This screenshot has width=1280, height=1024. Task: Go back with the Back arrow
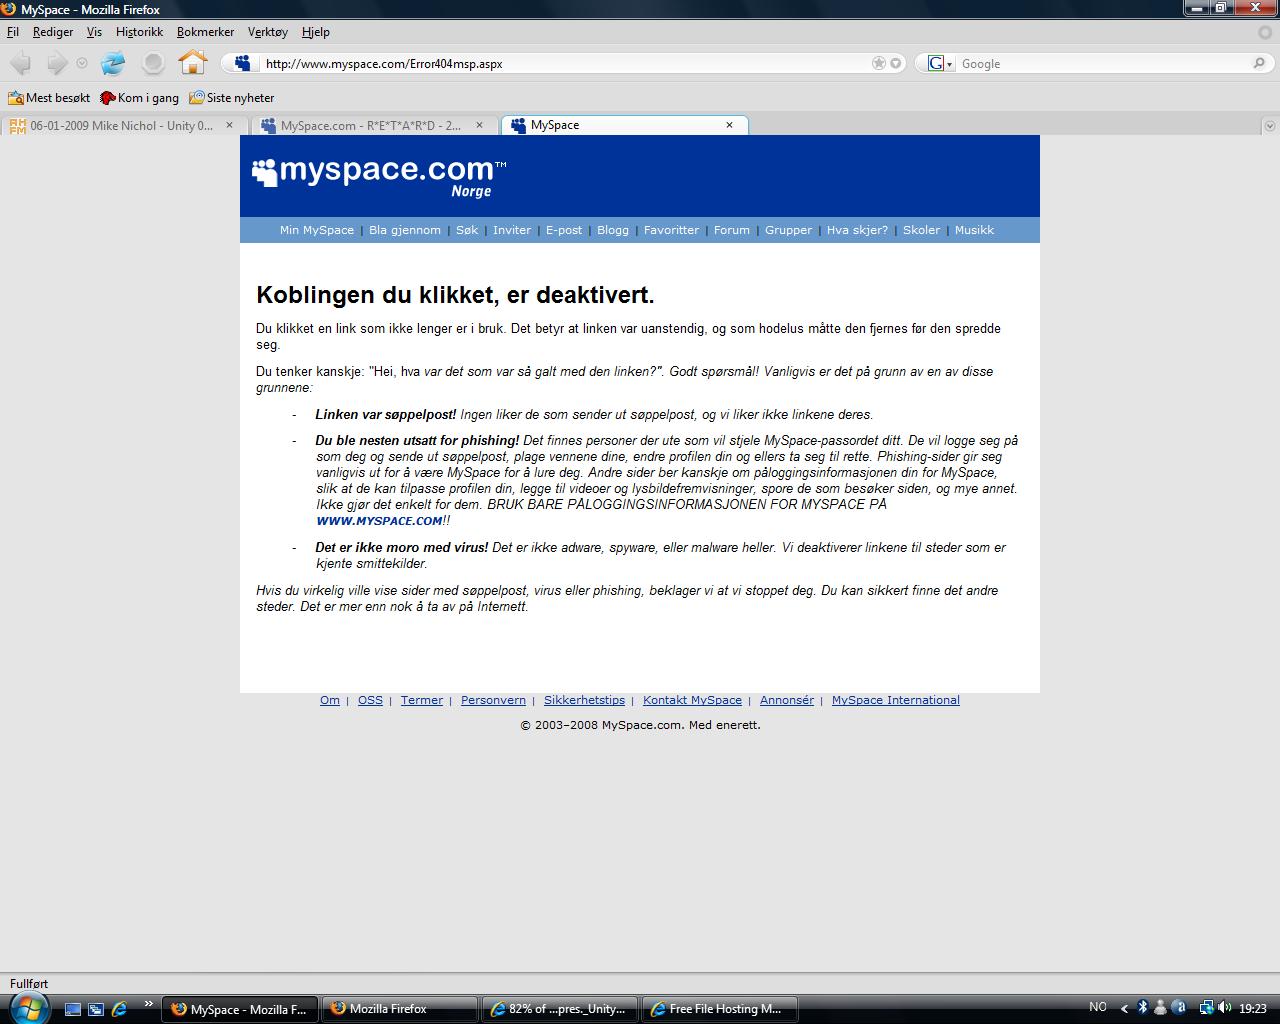pyautogui.click(x=21, y=63)
